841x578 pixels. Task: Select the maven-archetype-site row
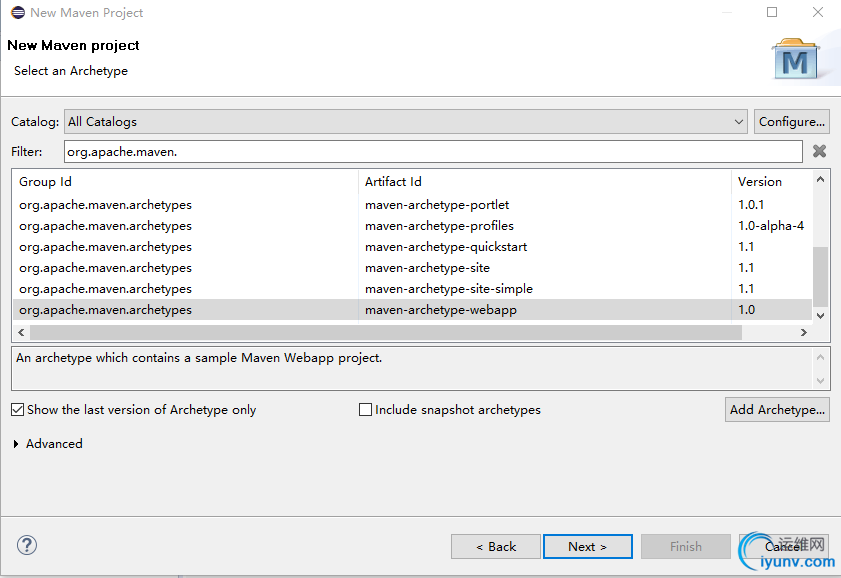[x=412, y=268]
